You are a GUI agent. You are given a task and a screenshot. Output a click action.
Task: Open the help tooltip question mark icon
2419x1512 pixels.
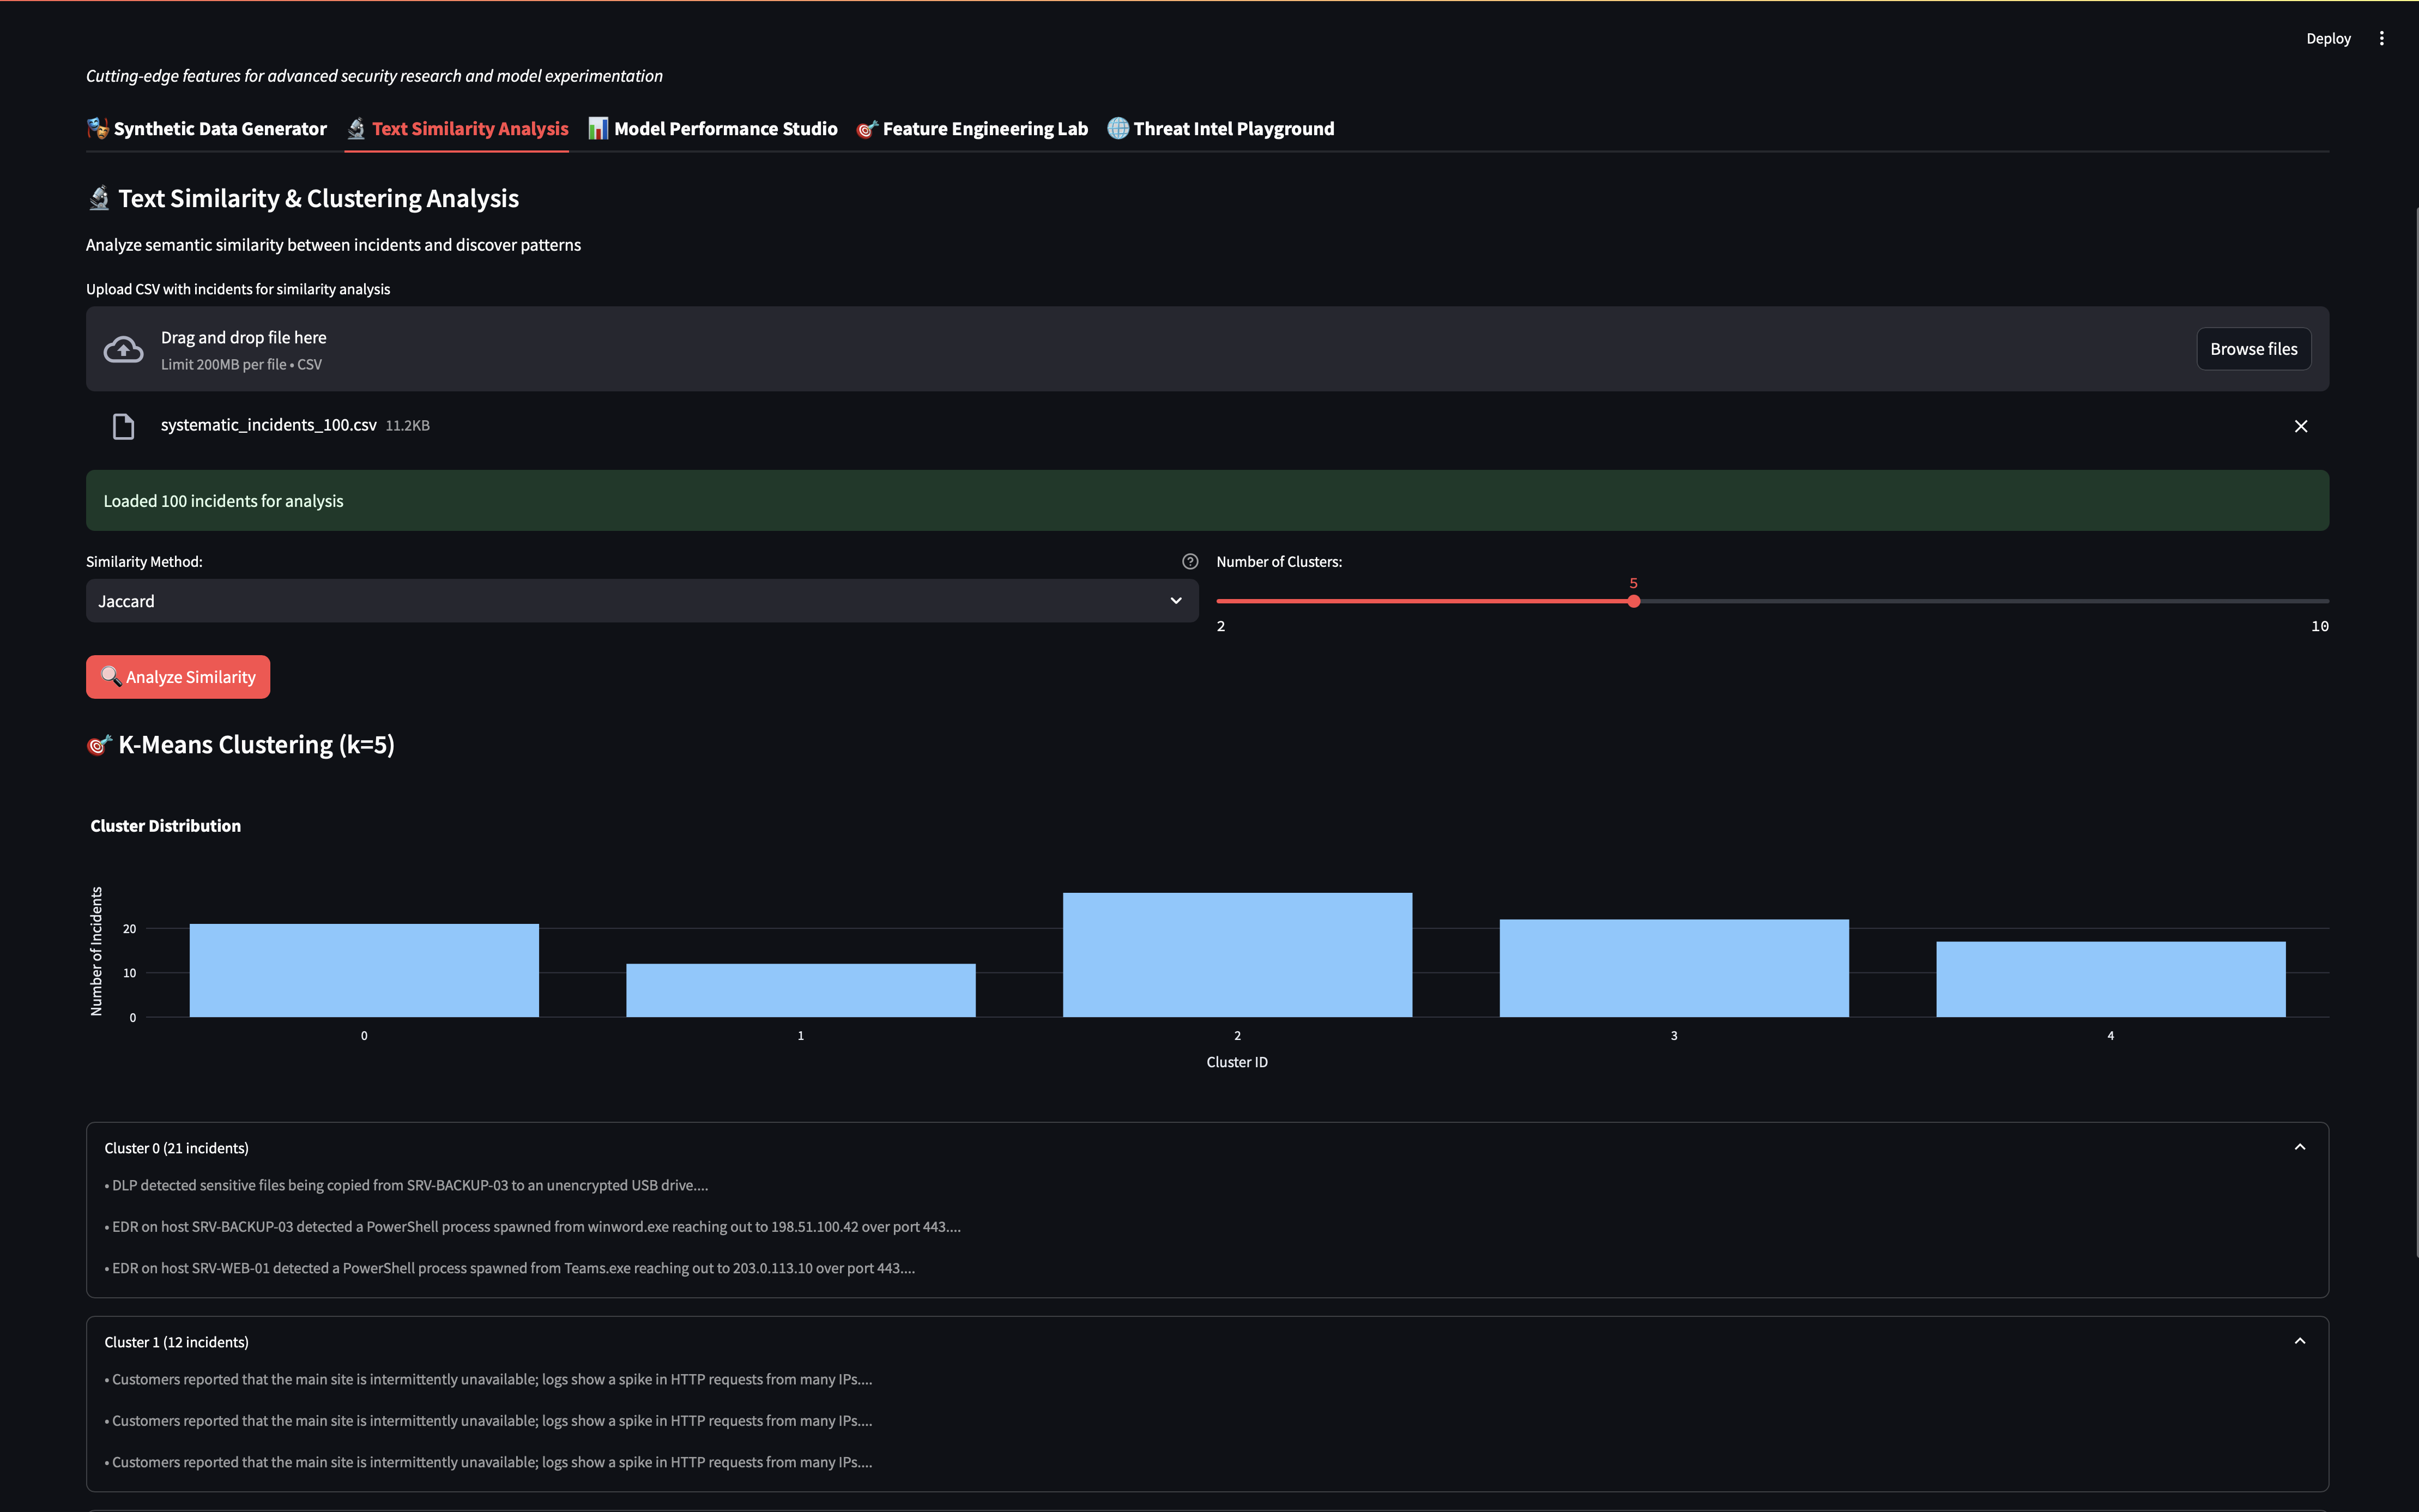click(1190, 561)
